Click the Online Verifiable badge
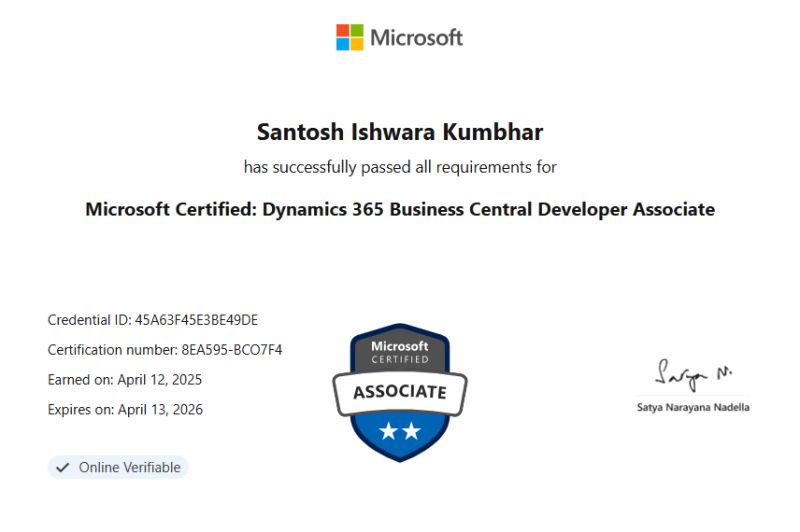 pos(118,467)
